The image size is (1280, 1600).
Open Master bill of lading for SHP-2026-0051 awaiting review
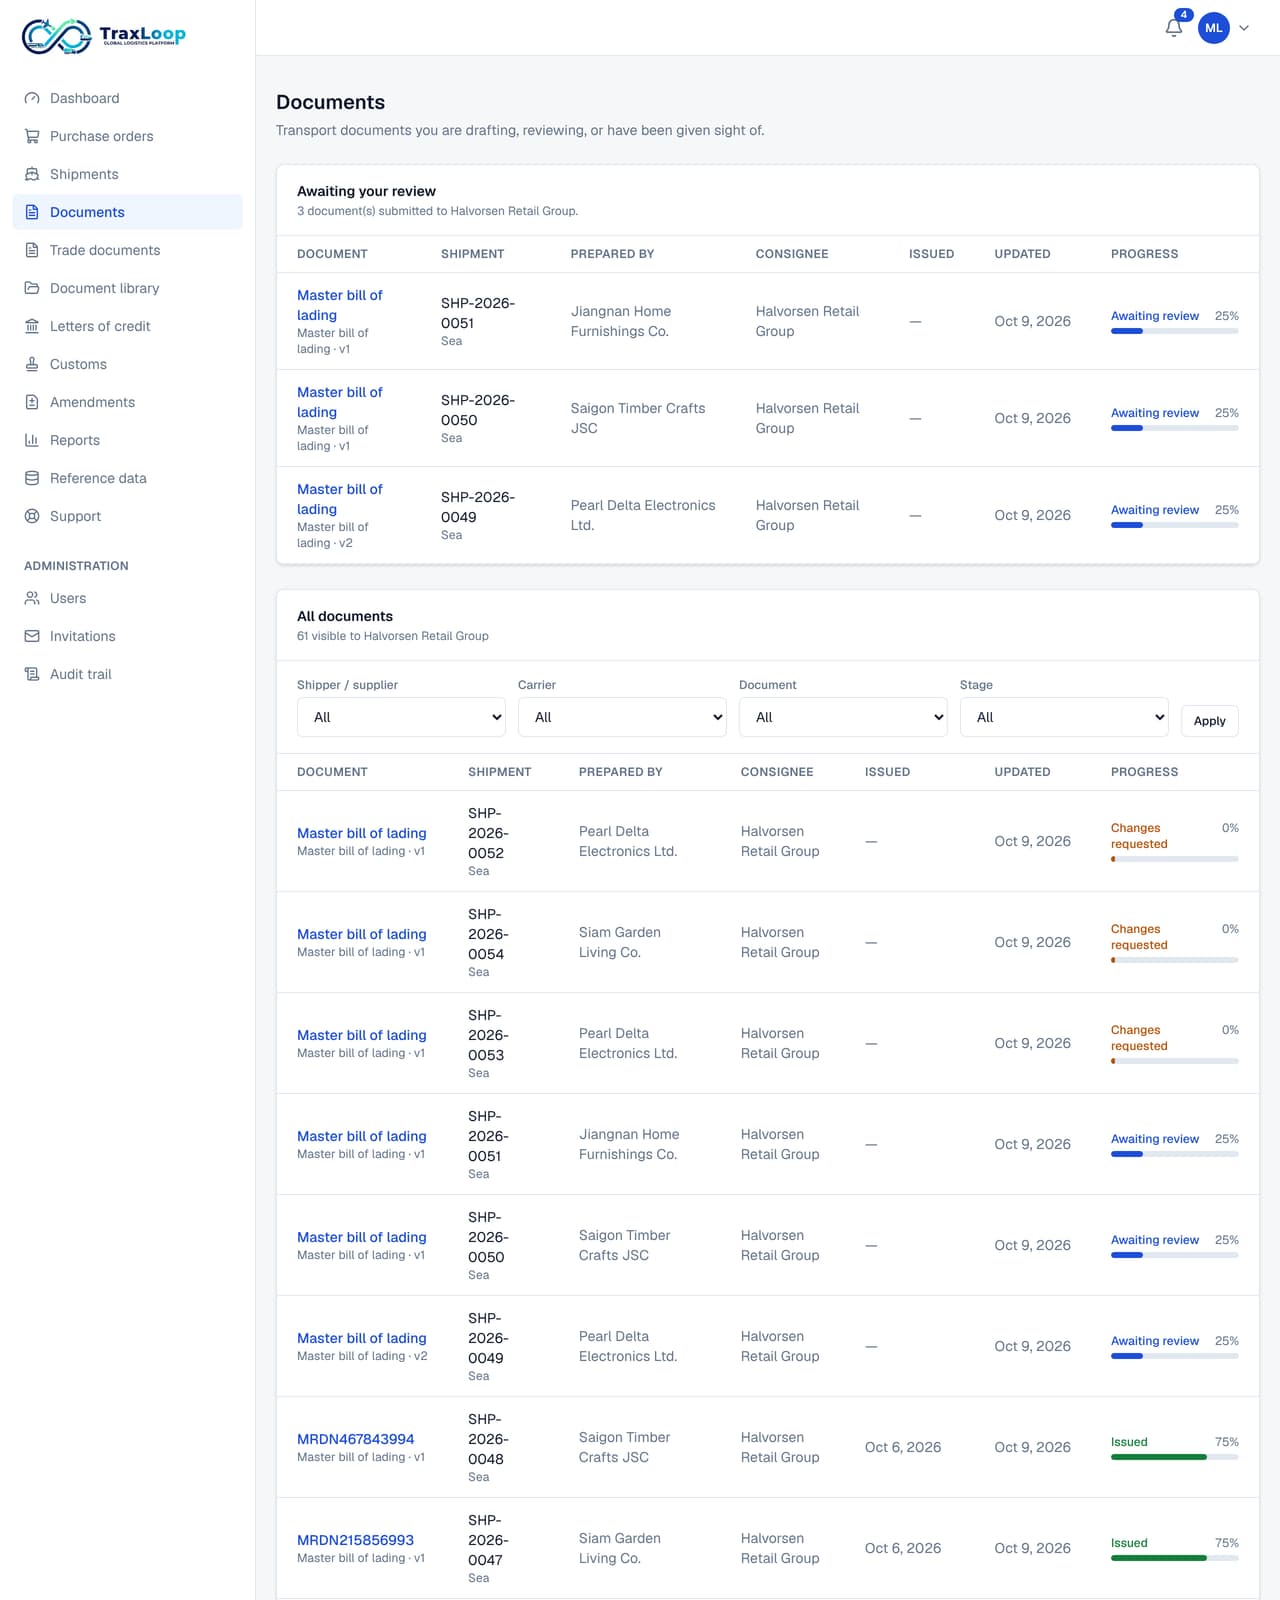340,305
